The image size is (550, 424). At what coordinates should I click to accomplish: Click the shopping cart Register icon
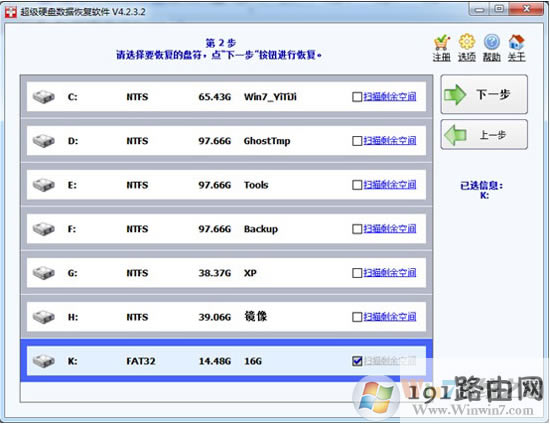click(x=442, y=42)
